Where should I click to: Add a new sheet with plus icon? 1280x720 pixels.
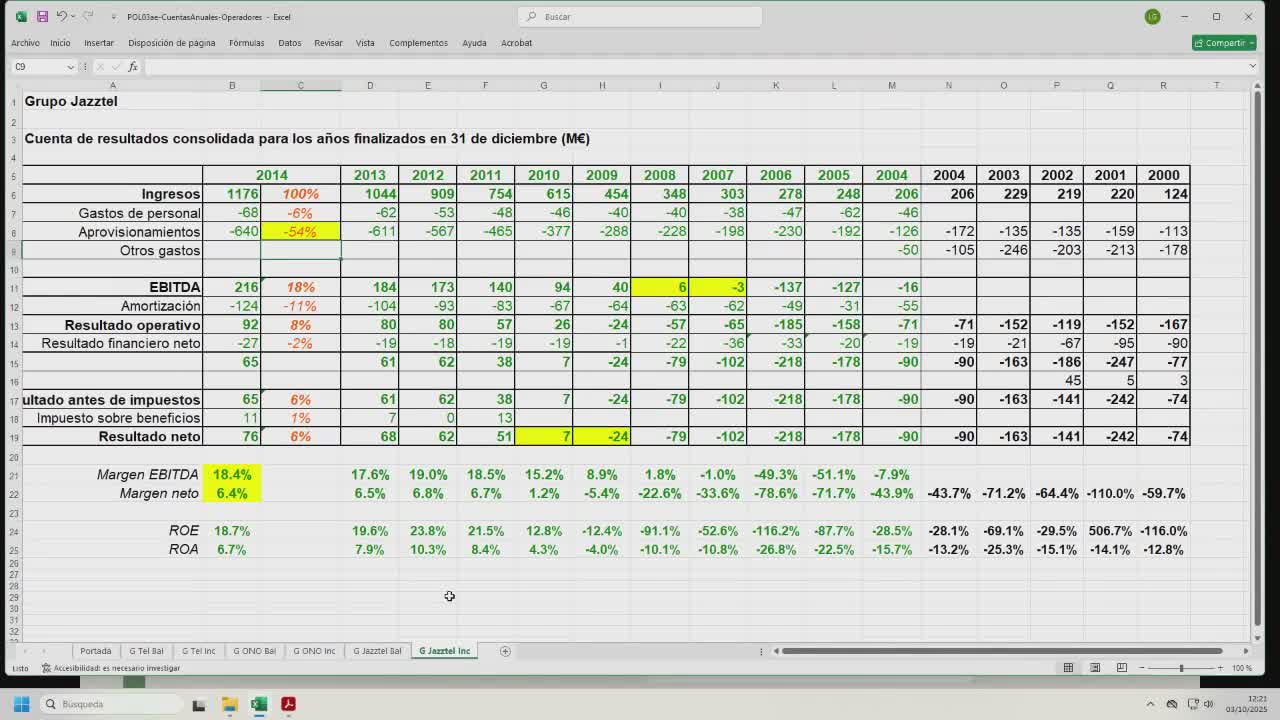coord(505,651)
